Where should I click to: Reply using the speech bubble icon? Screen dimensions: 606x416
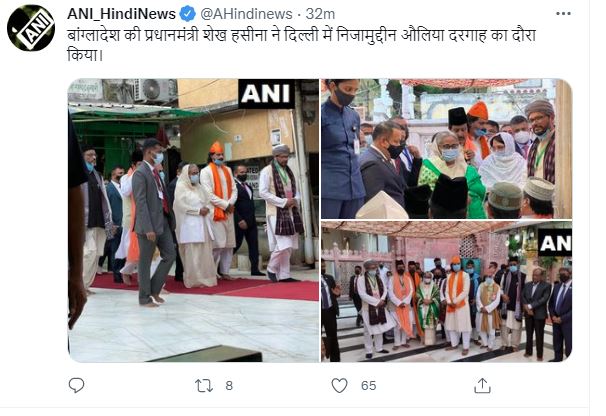[x=76, y=385]
